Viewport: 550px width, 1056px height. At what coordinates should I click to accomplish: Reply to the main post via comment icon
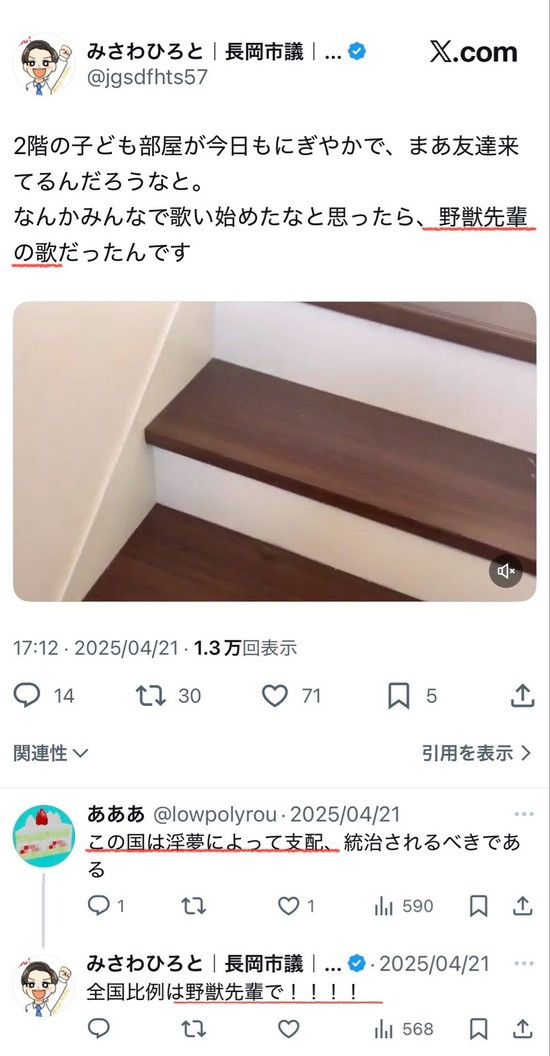(x=27, y=696)
